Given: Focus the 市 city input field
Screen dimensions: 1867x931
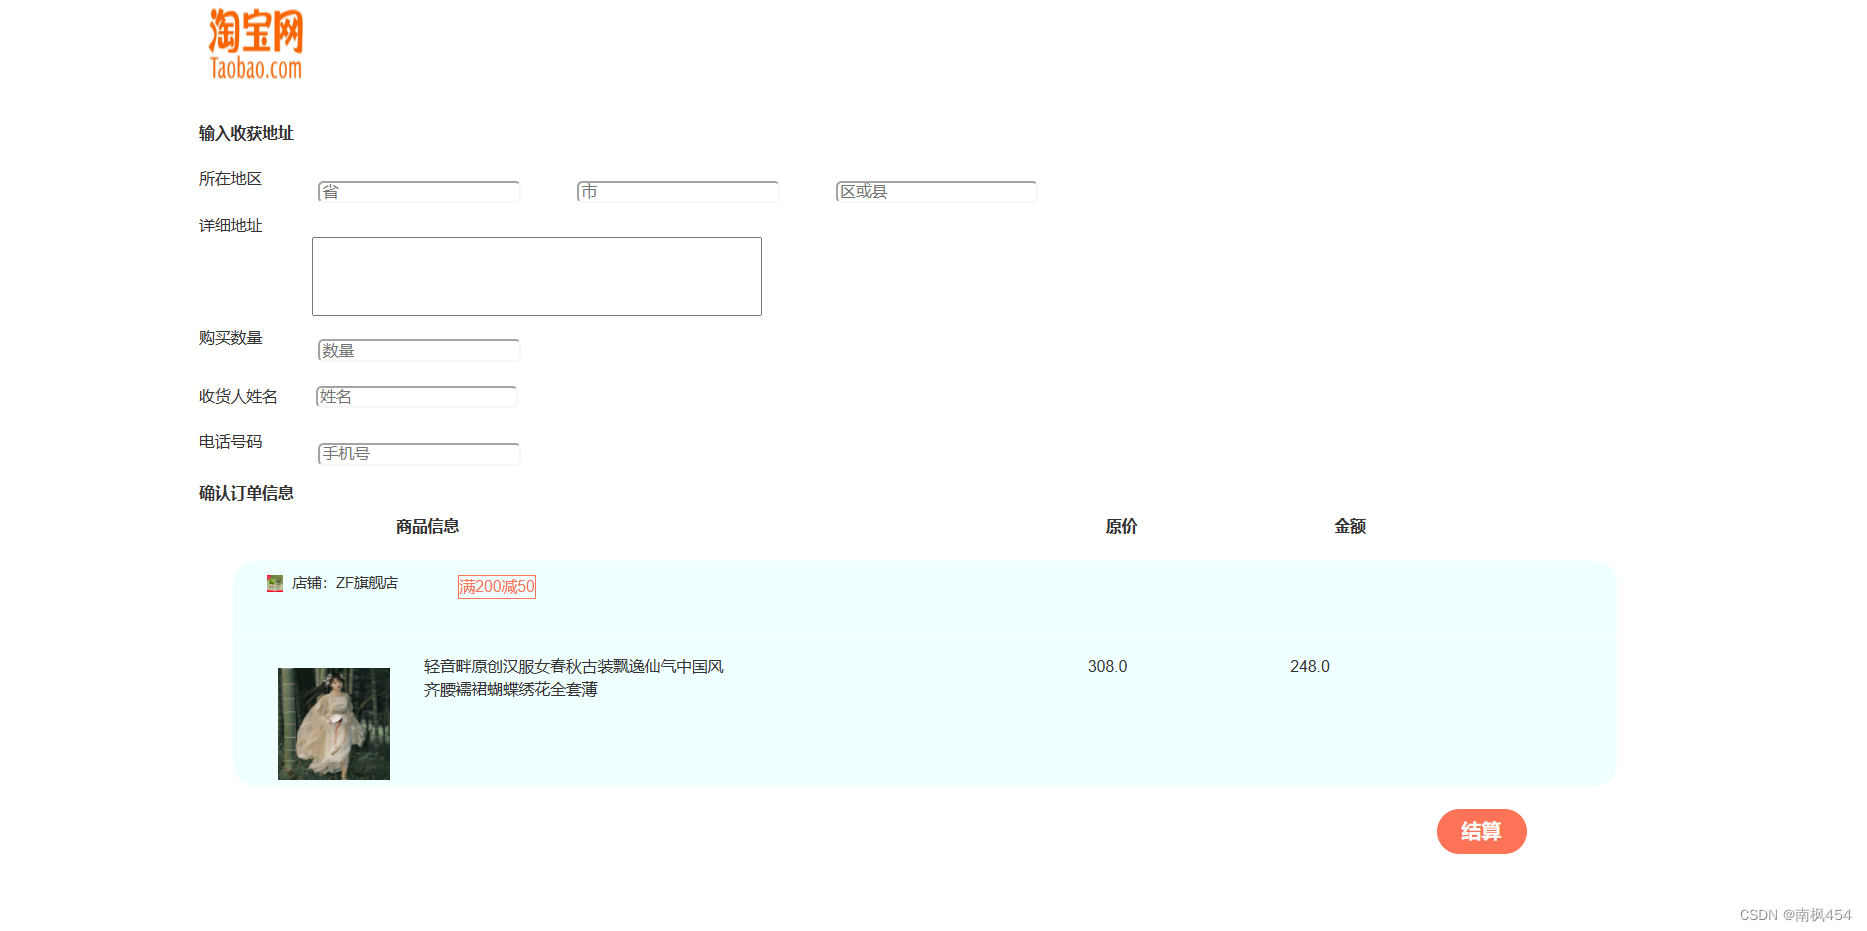Looking at the screenshot, I should tap(678, 191).
